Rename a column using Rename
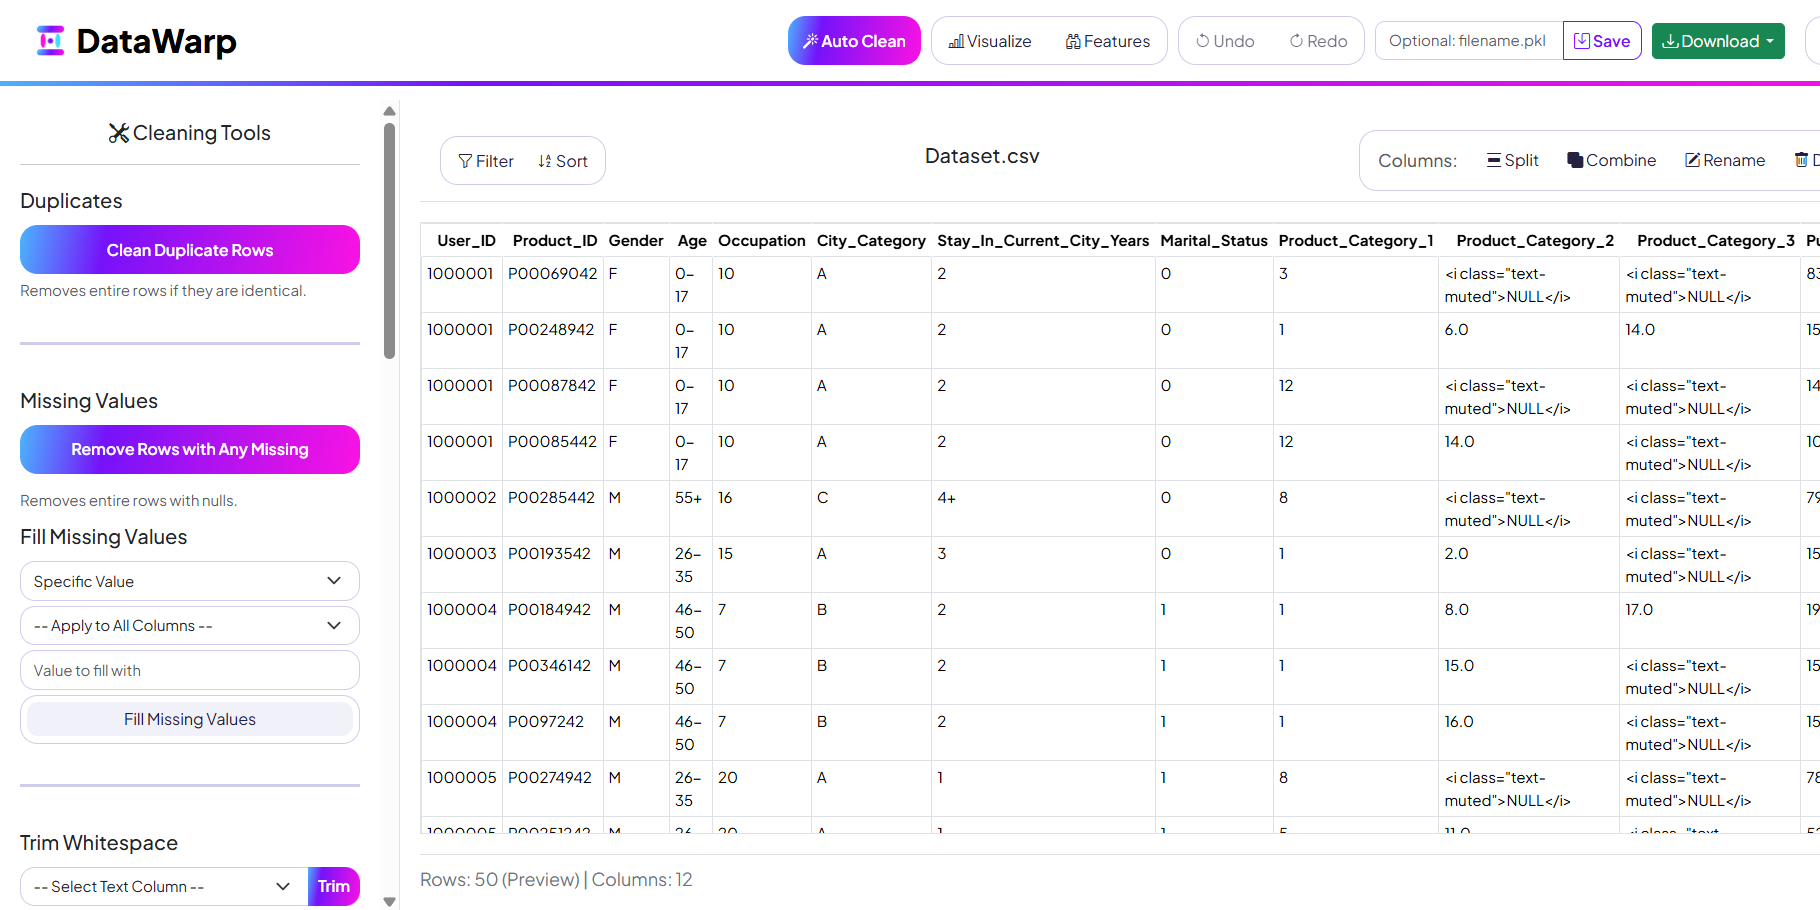Screen dimensions: 1820x910 (x=1725, y=160)
